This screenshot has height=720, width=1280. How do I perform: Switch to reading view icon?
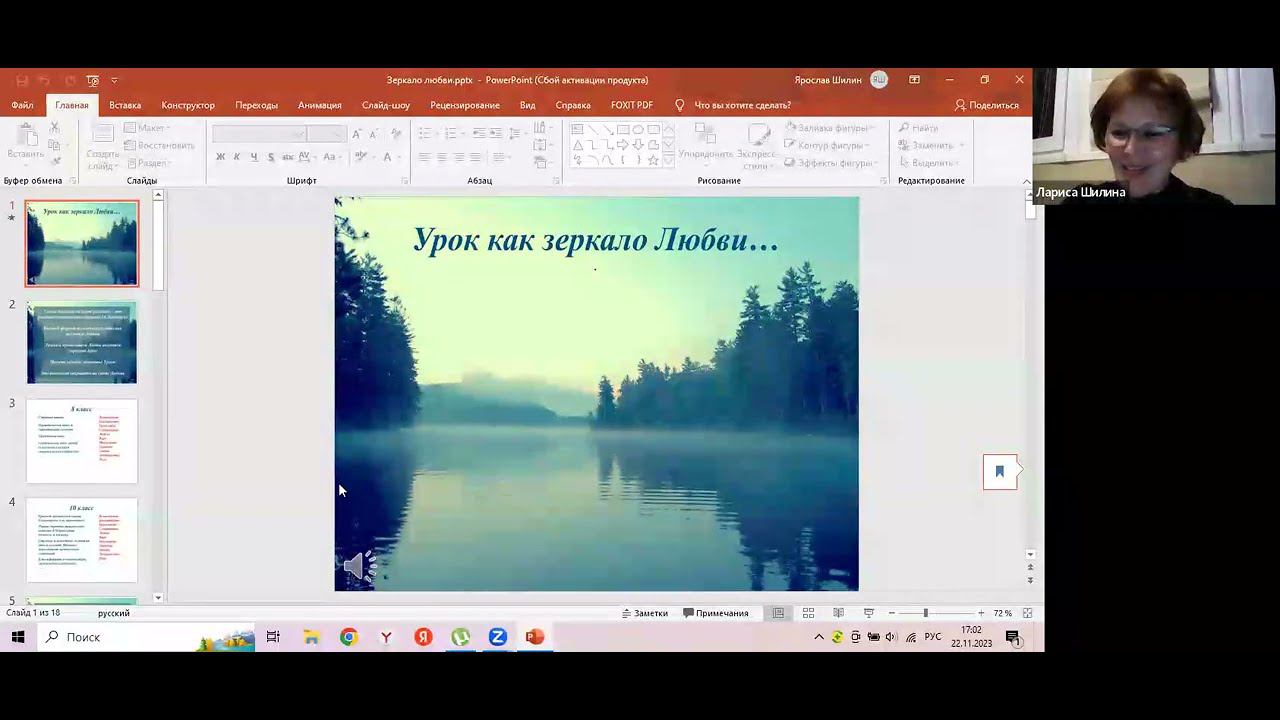838,613
